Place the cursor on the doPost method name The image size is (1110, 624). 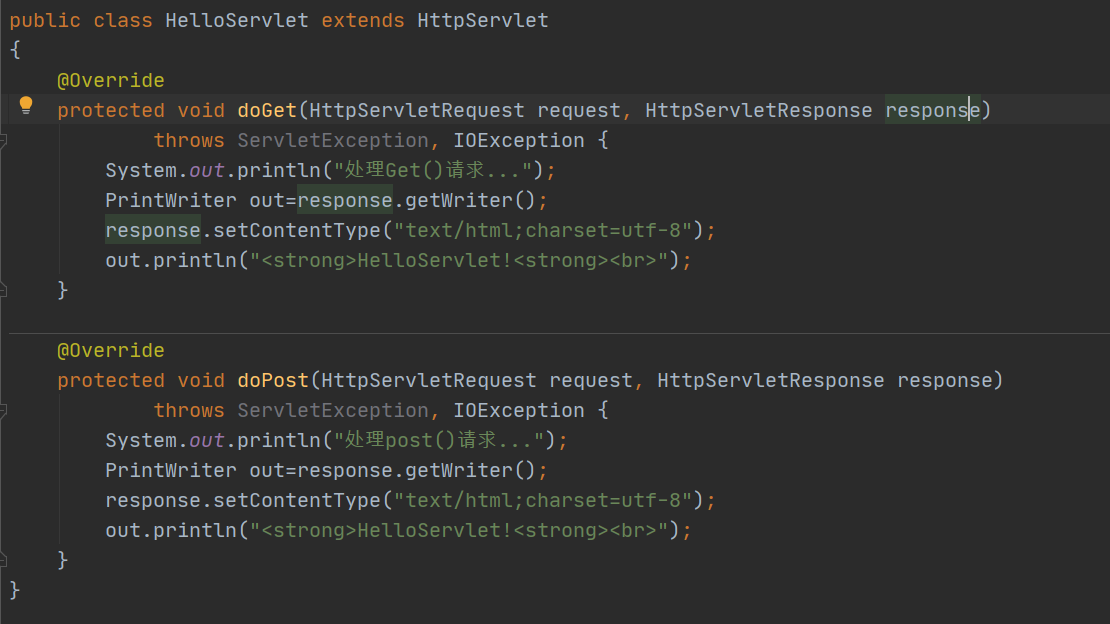coord(273,380)
